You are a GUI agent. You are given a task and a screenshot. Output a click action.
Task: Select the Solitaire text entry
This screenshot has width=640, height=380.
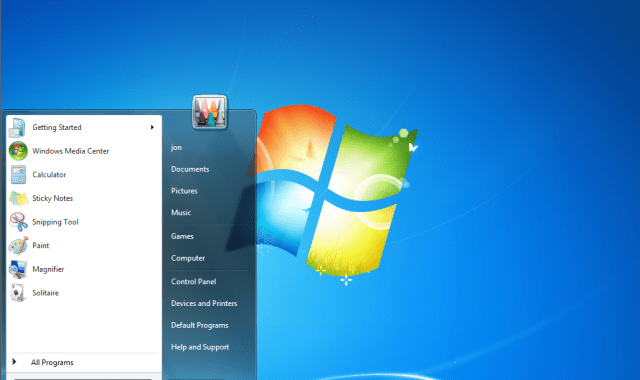45,293
